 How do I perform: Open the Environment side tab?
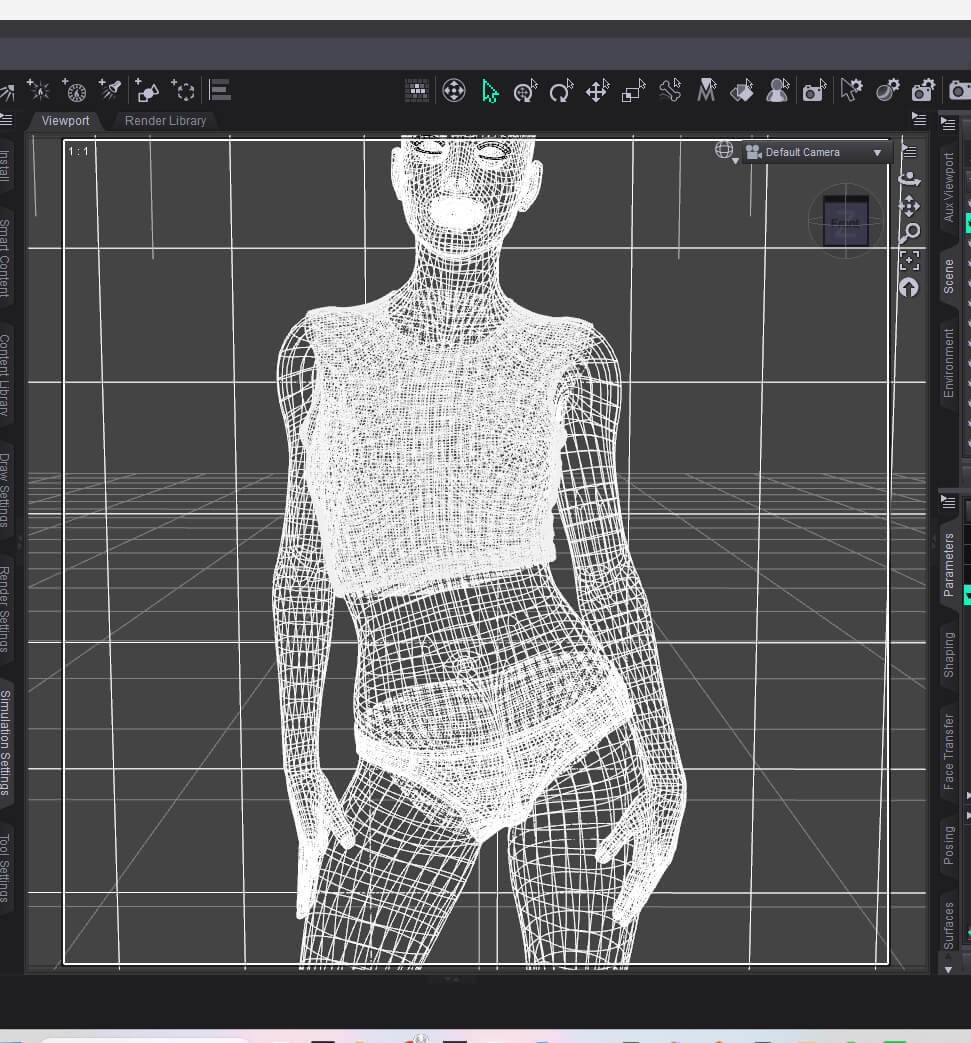[948, 363]
